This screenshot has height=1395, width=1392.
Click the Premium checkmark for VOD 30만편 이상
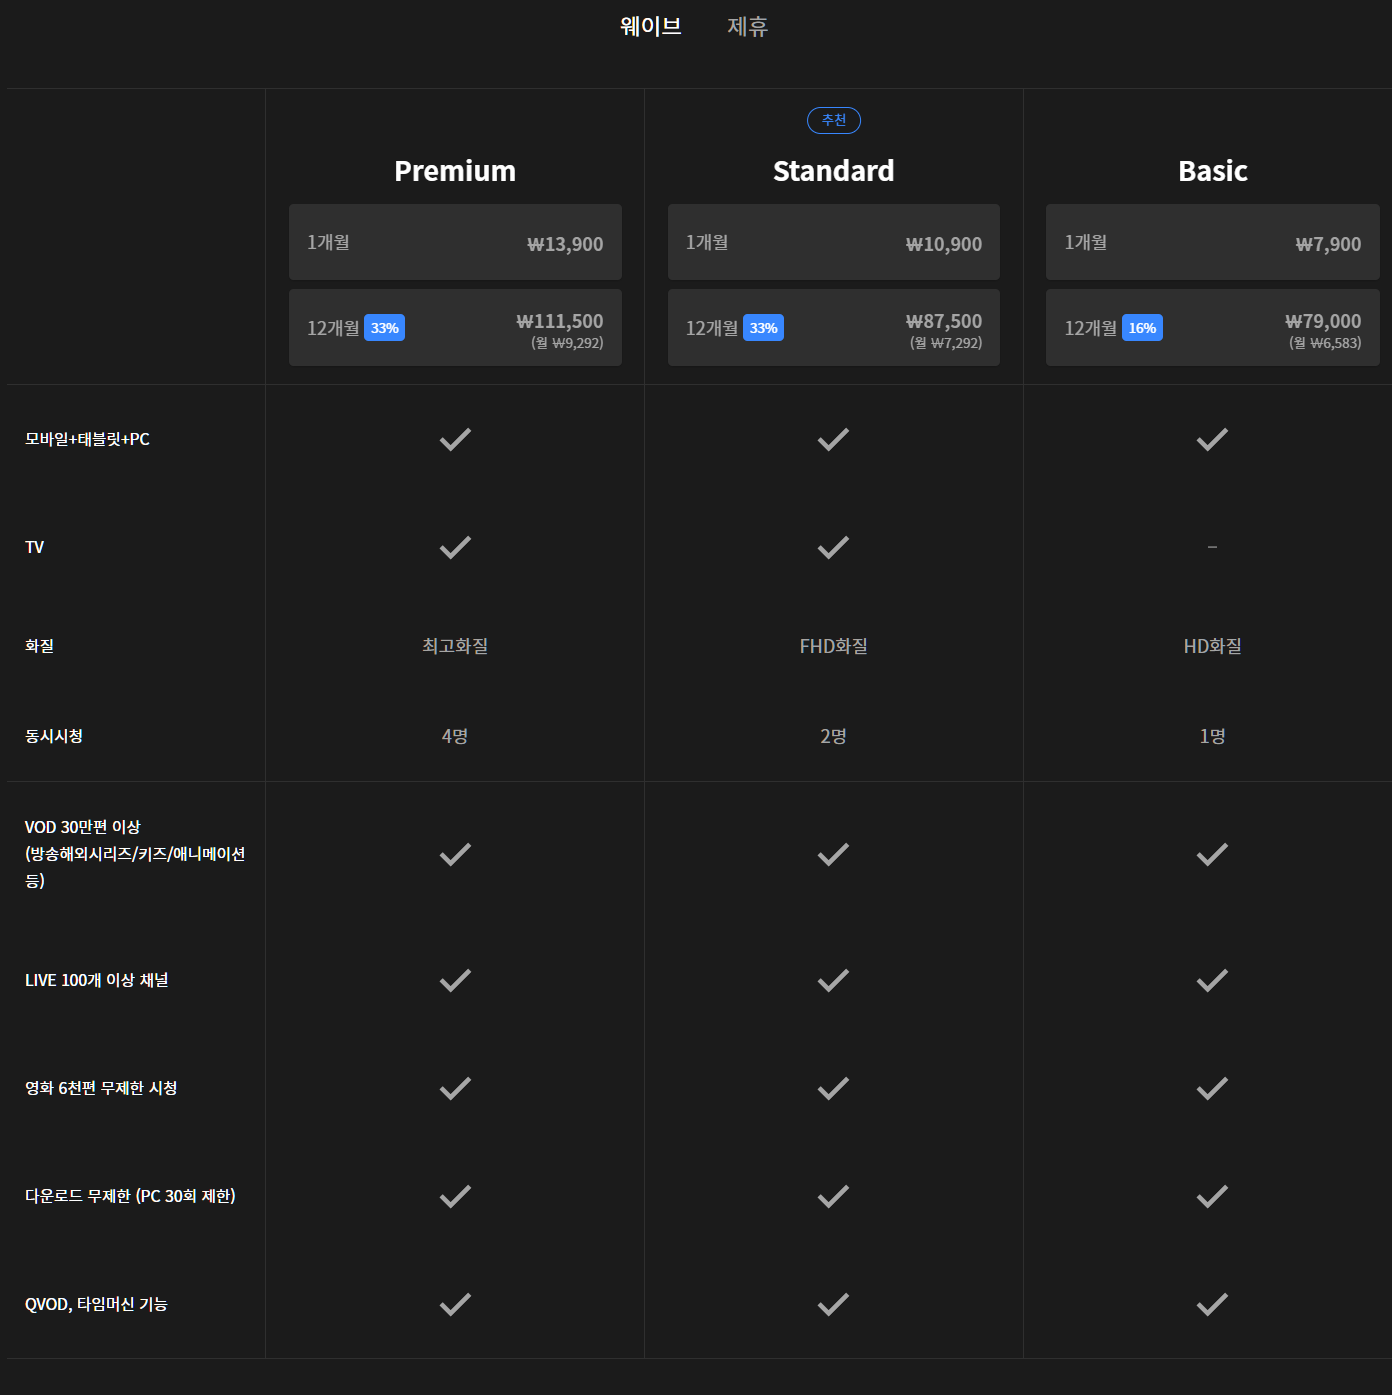tap(455, 854)
